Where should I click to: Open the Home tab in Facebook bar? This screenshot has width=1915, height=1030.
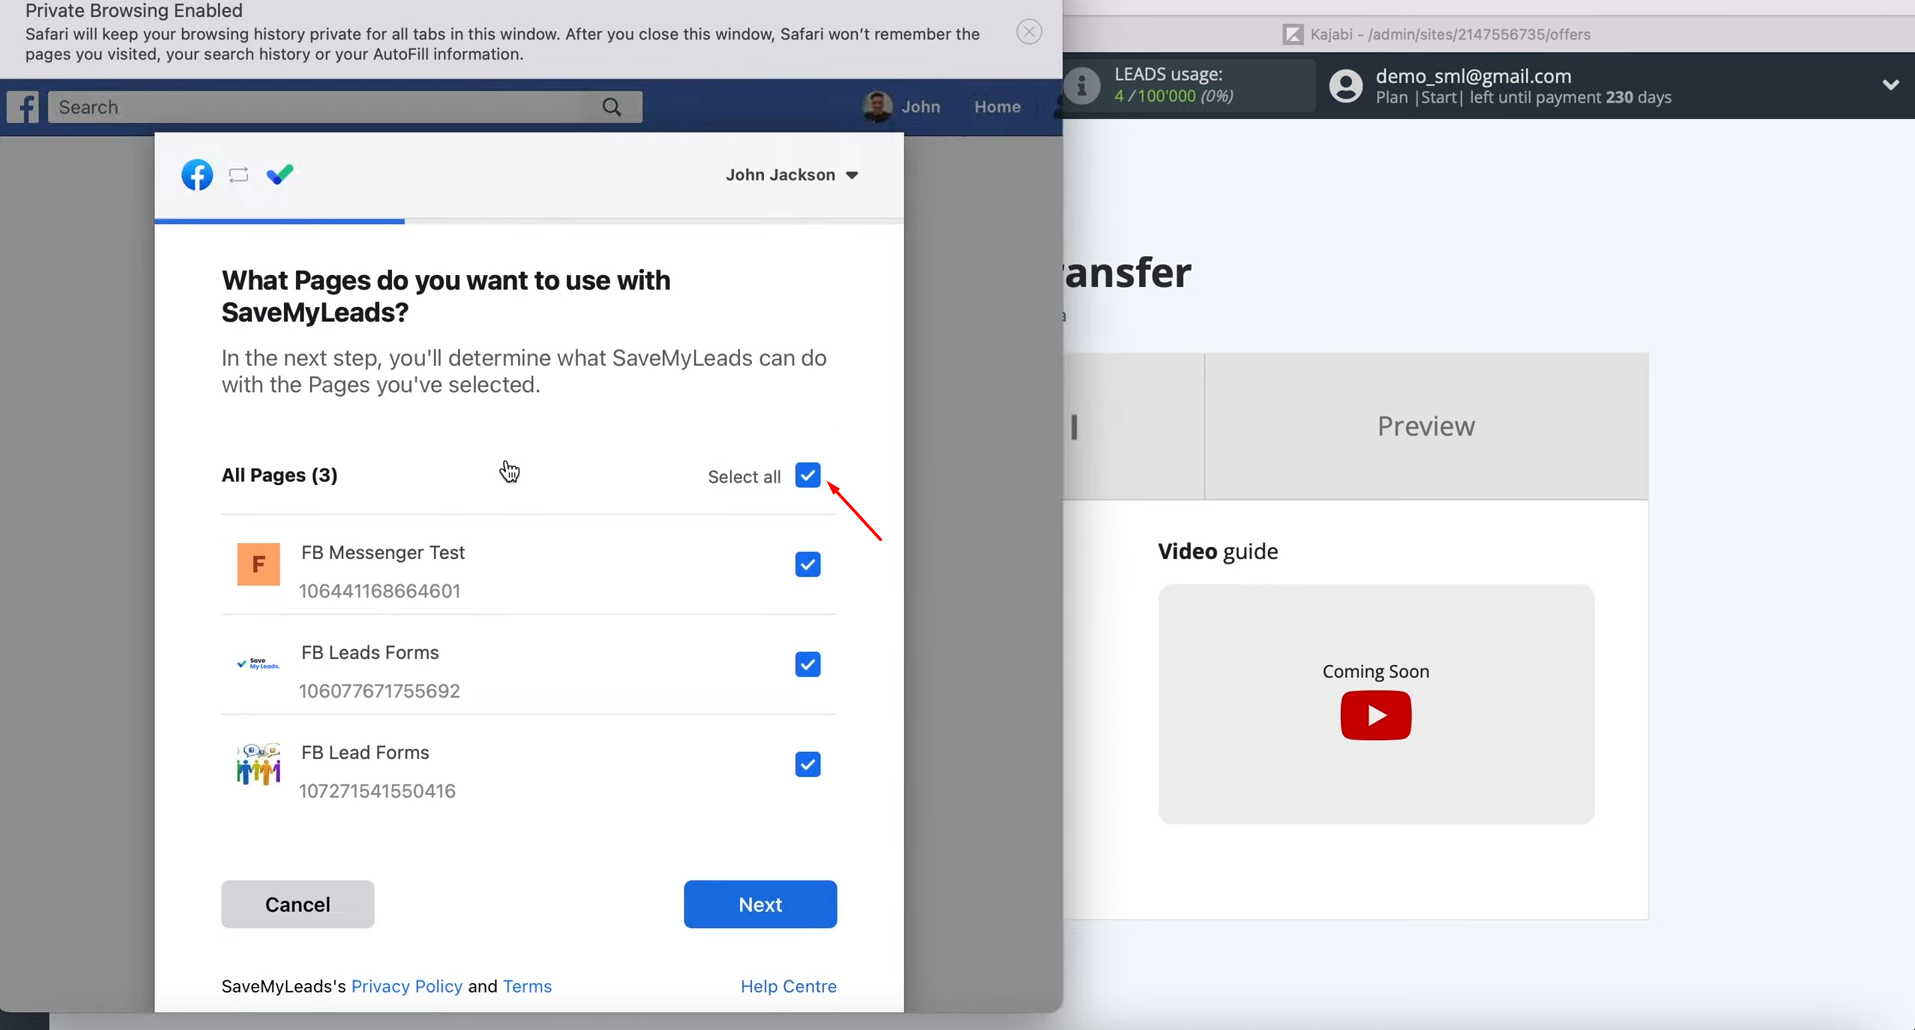[x=997, y=107]
